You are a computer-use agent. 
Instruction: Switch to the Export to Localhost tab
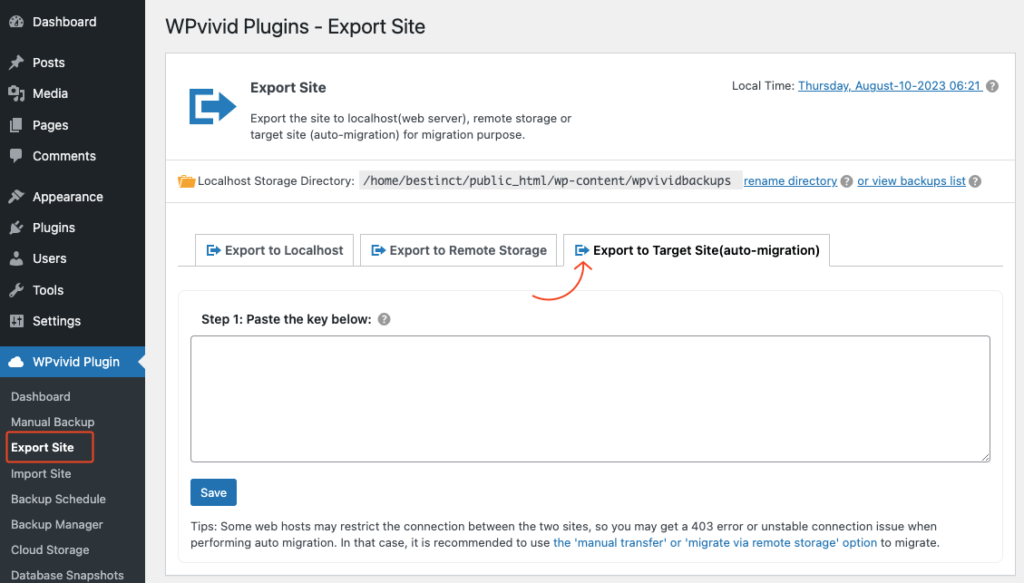pyautogui.click(x=274, y=250)
